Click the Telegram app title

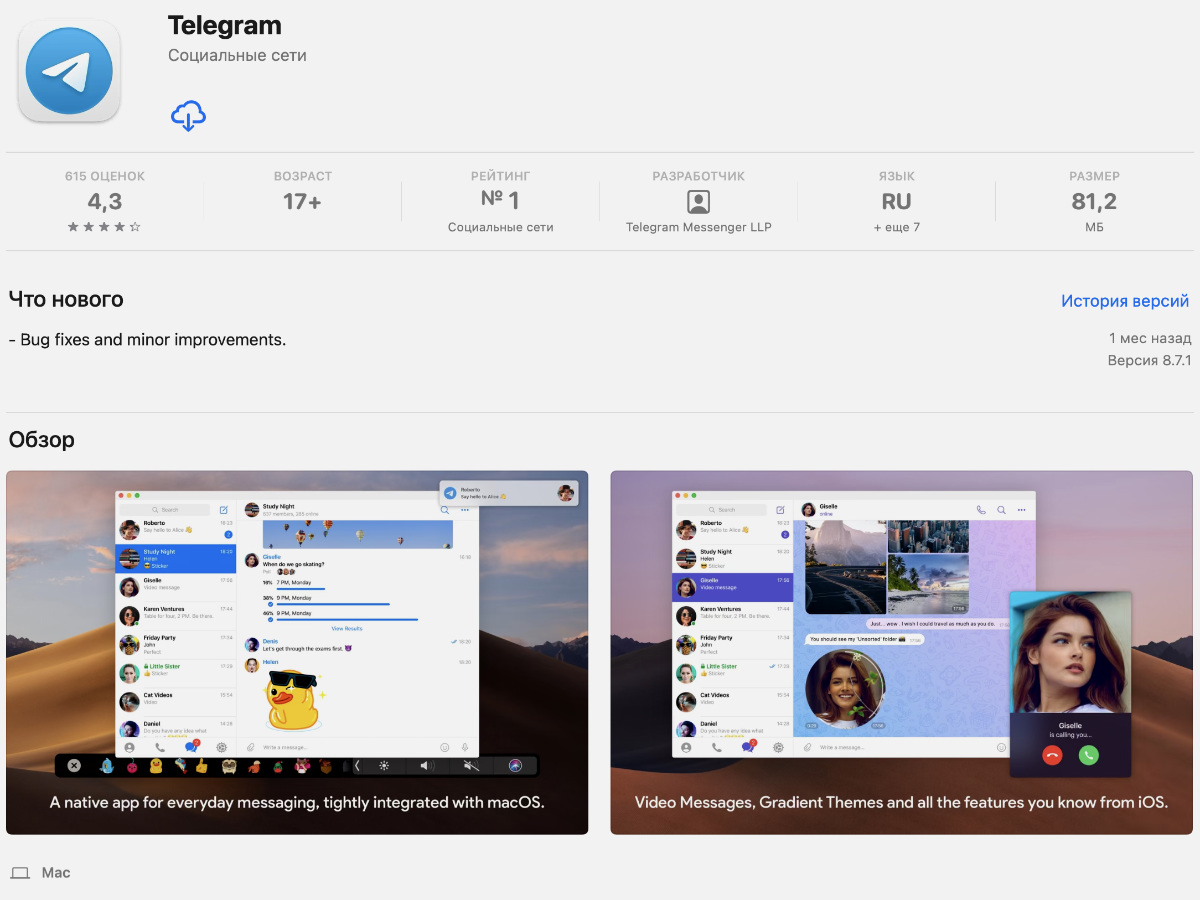coord(225,26)
